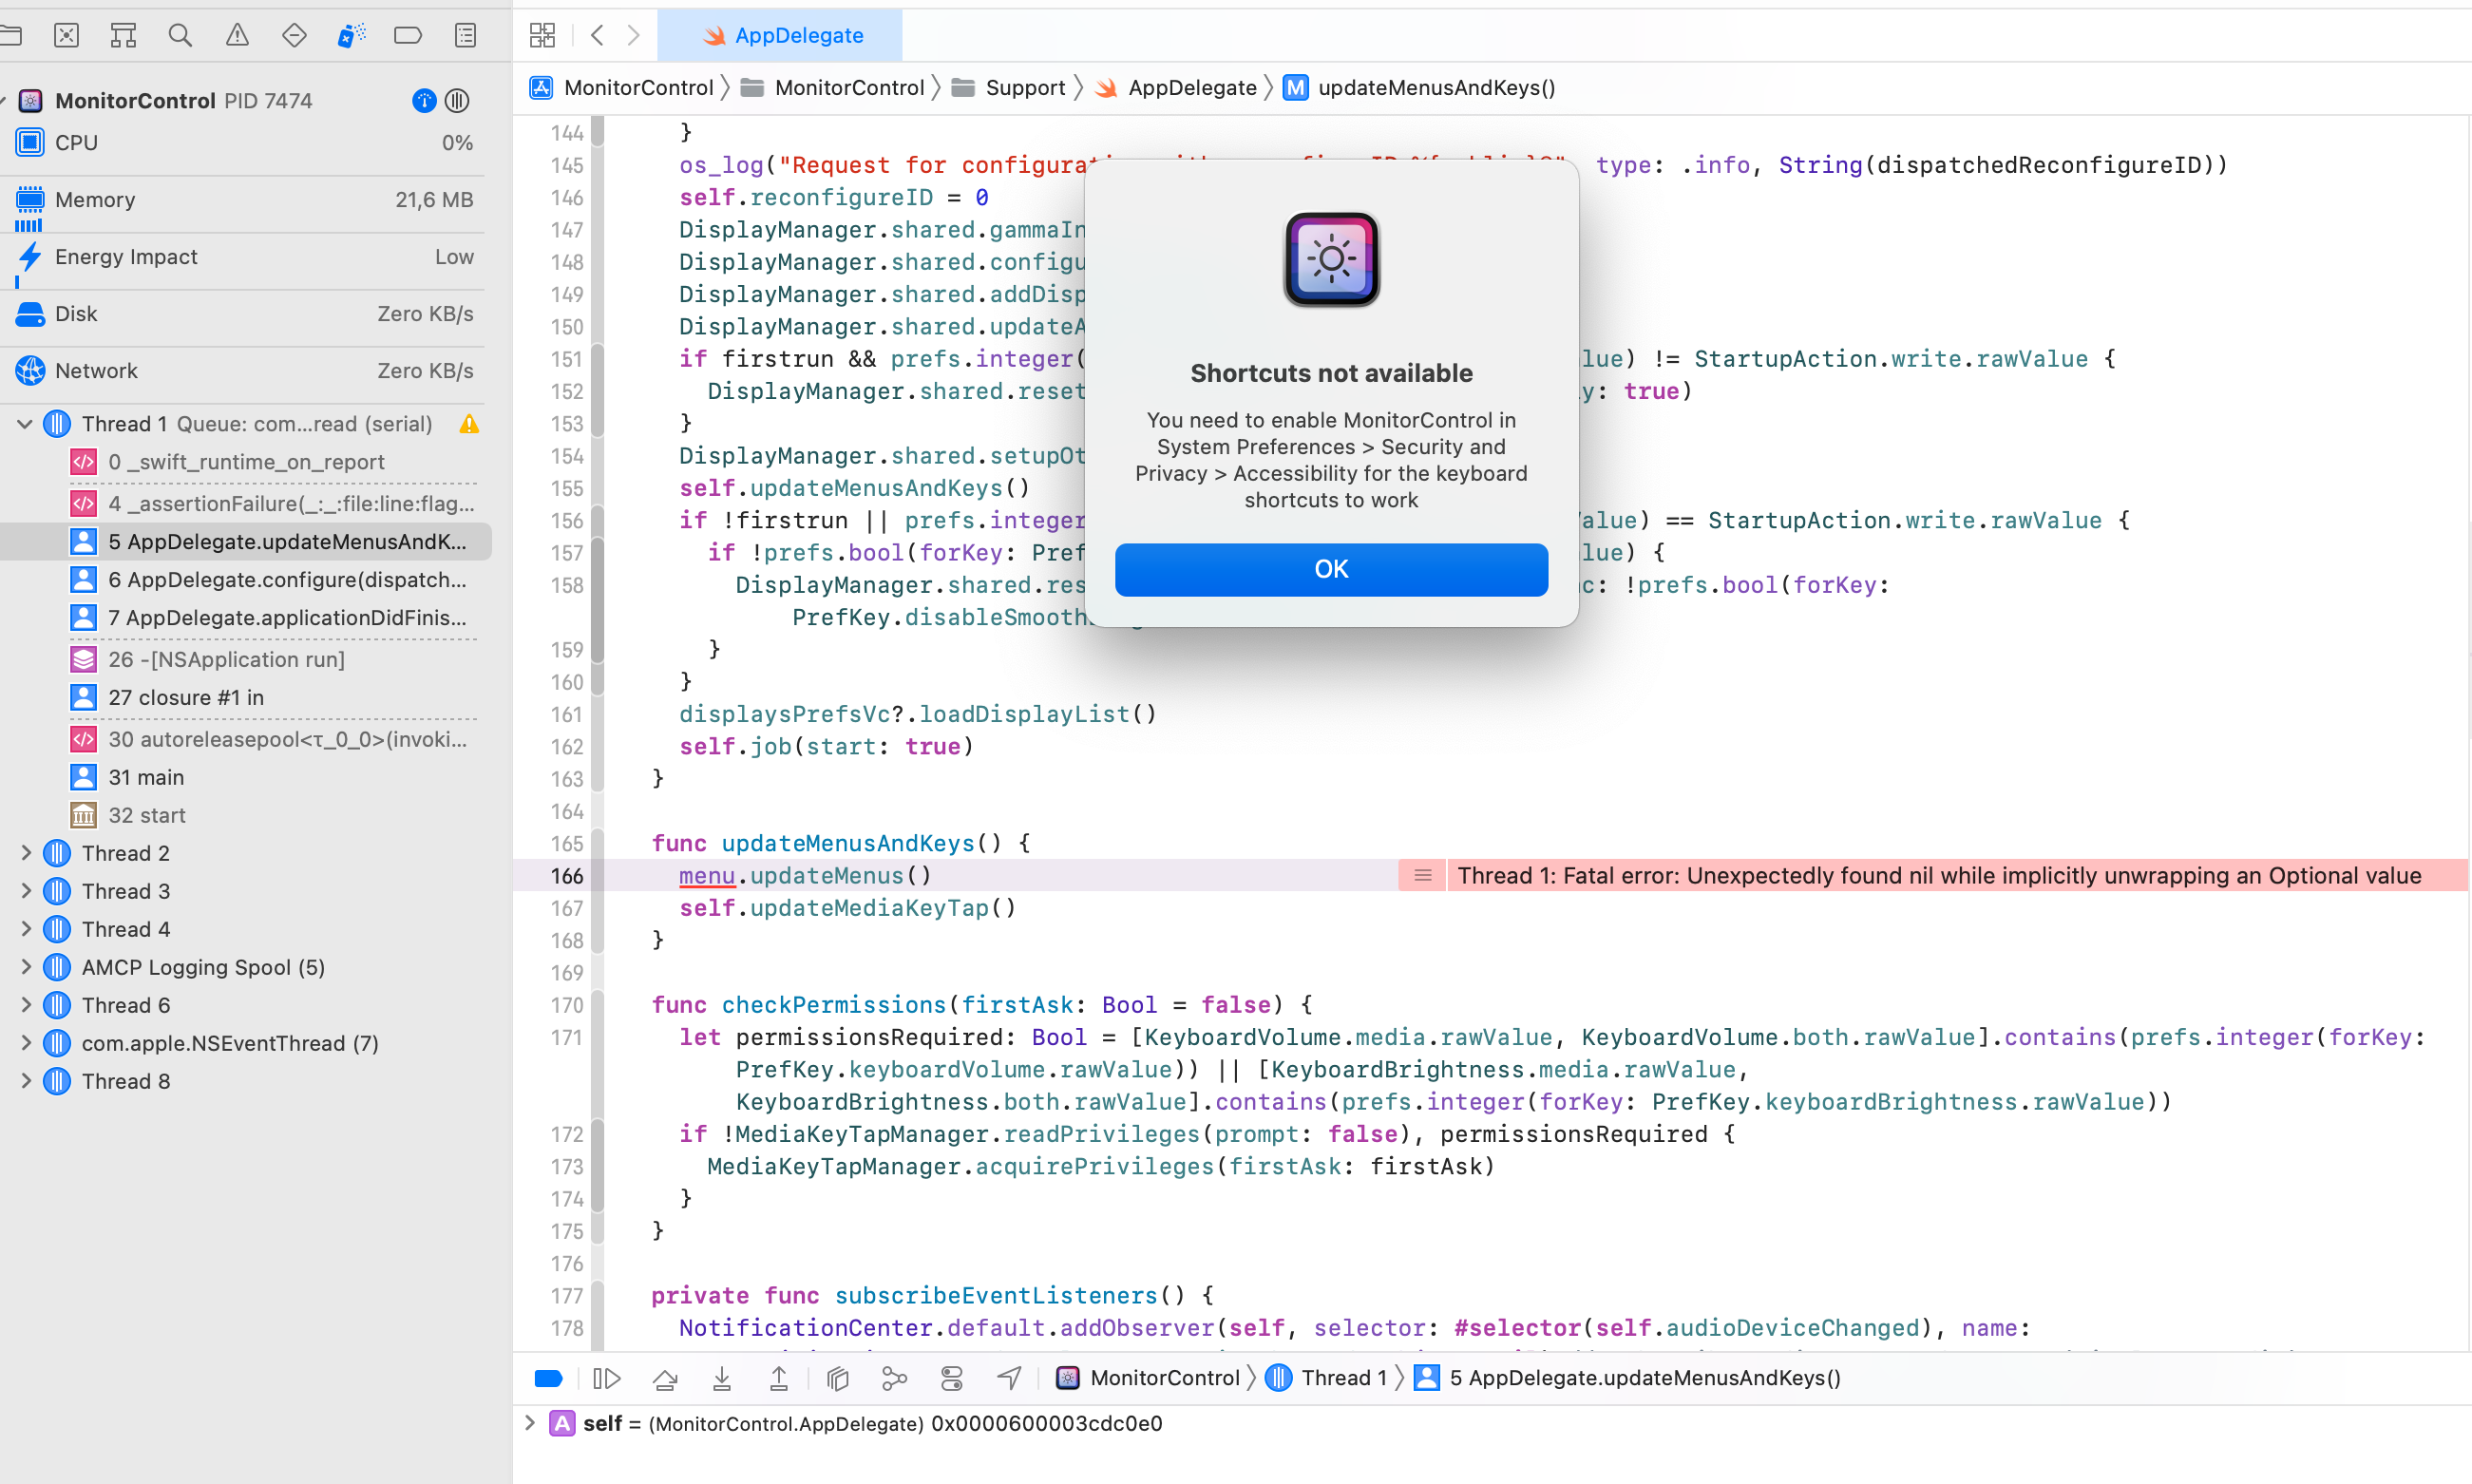2472x1484 pixels.
Task: Open the Test navigator diamond icon
Action: pos(294,35)
